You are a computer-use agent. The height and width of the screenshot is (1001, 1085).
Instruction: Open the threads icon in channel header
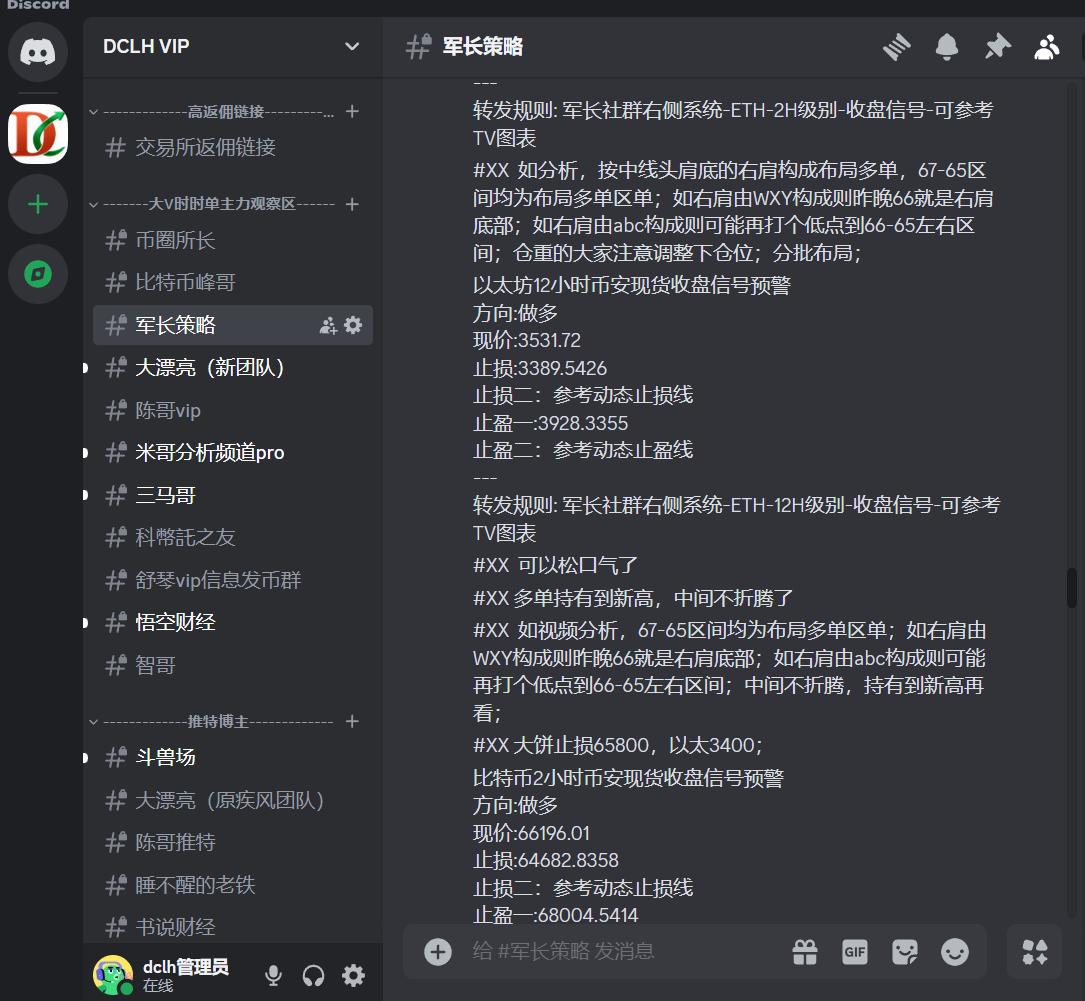(896, 46)
